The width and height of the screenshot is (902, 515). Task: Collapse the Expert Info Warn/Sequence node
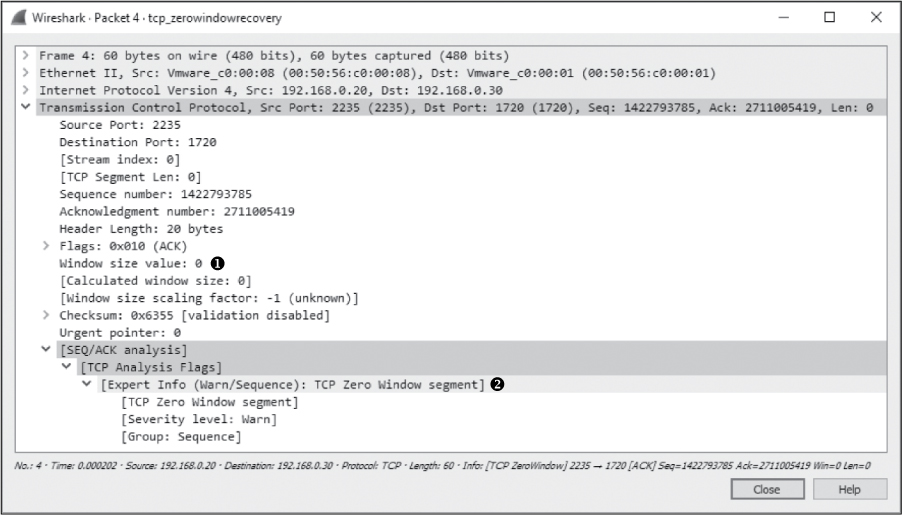pos(87,383)
